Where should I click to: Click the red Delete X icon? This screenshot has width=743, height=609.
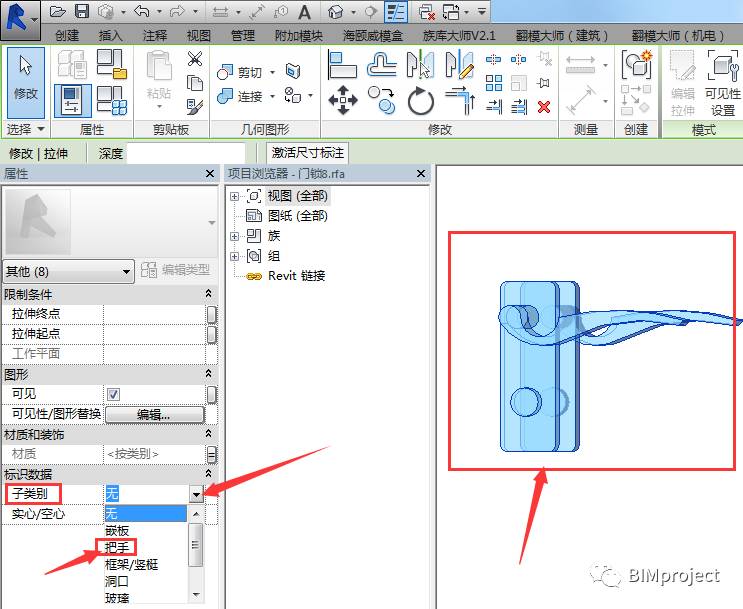click(544, 107)
